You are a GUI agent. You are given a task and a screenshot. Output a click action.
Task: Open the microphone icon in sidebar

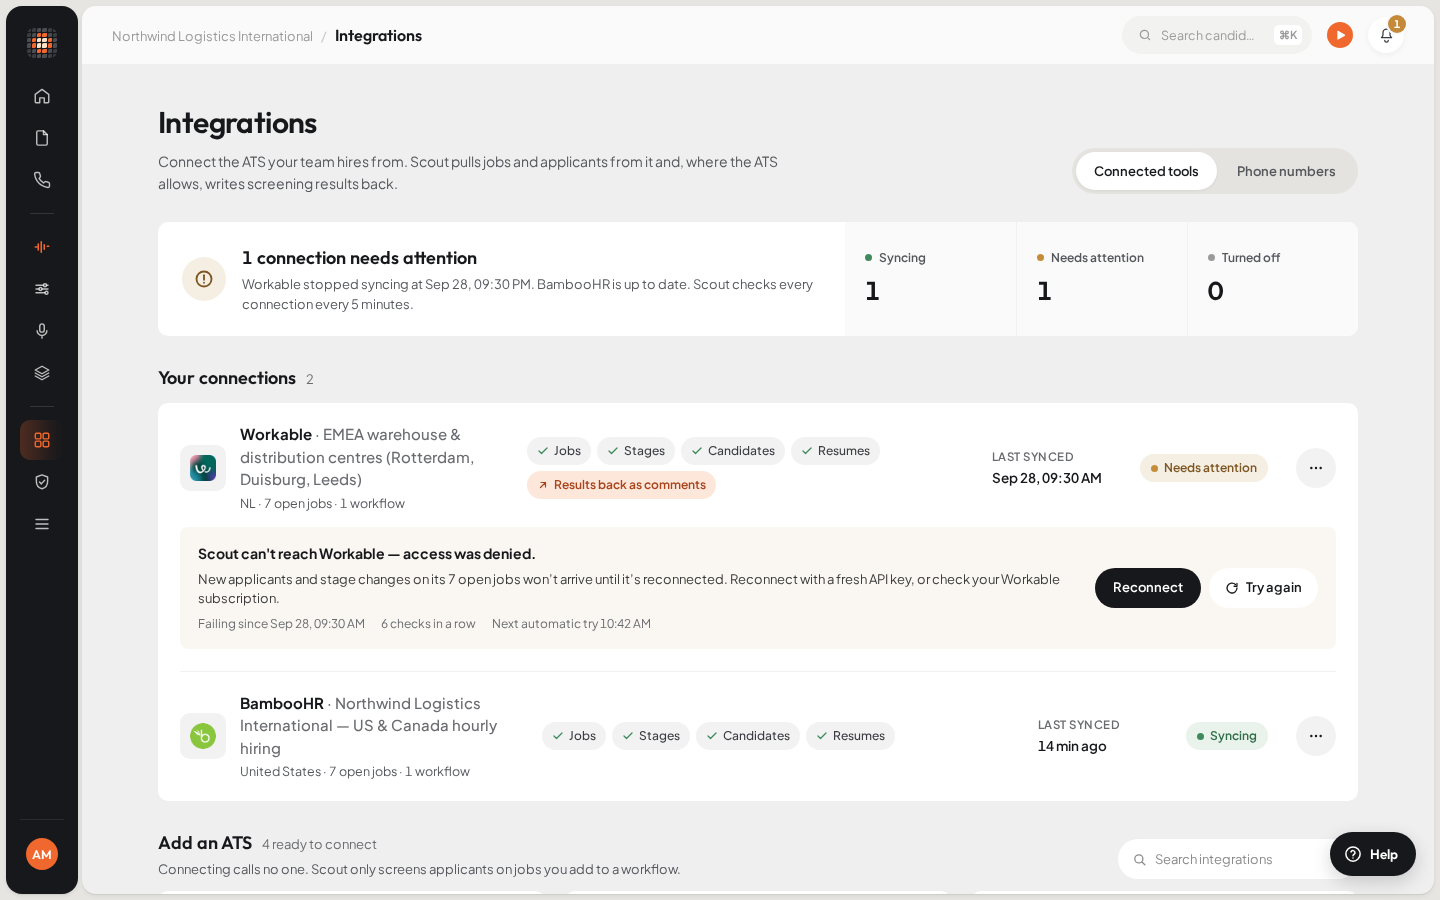pos(42,331)
